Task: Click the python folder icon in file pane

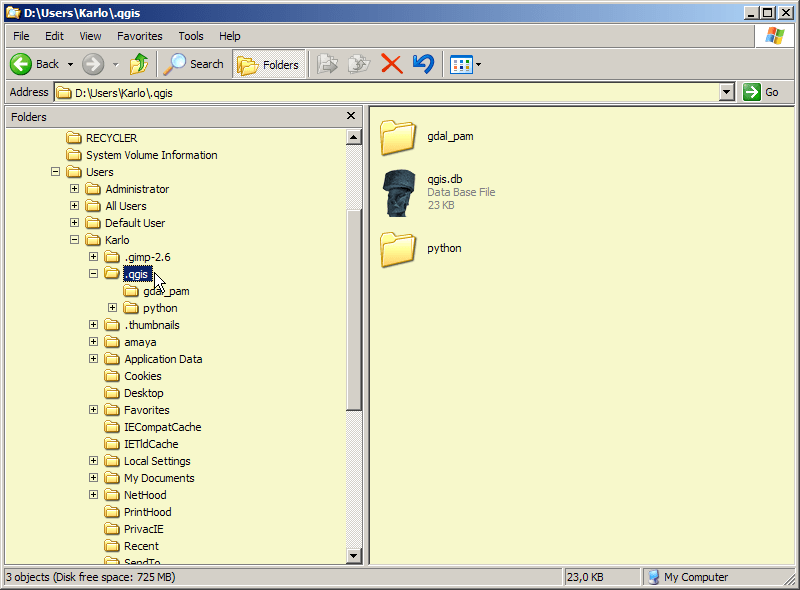Action: tap(398, 249)
